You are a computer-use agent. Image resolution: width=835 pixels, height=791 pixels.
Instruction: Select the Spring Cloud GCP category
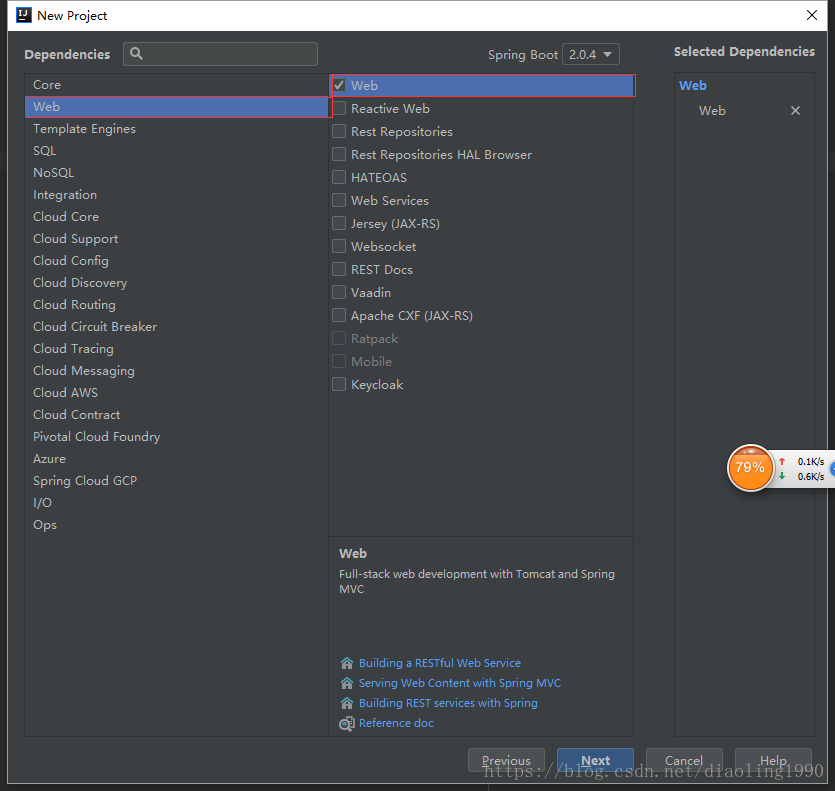[176, 481]
